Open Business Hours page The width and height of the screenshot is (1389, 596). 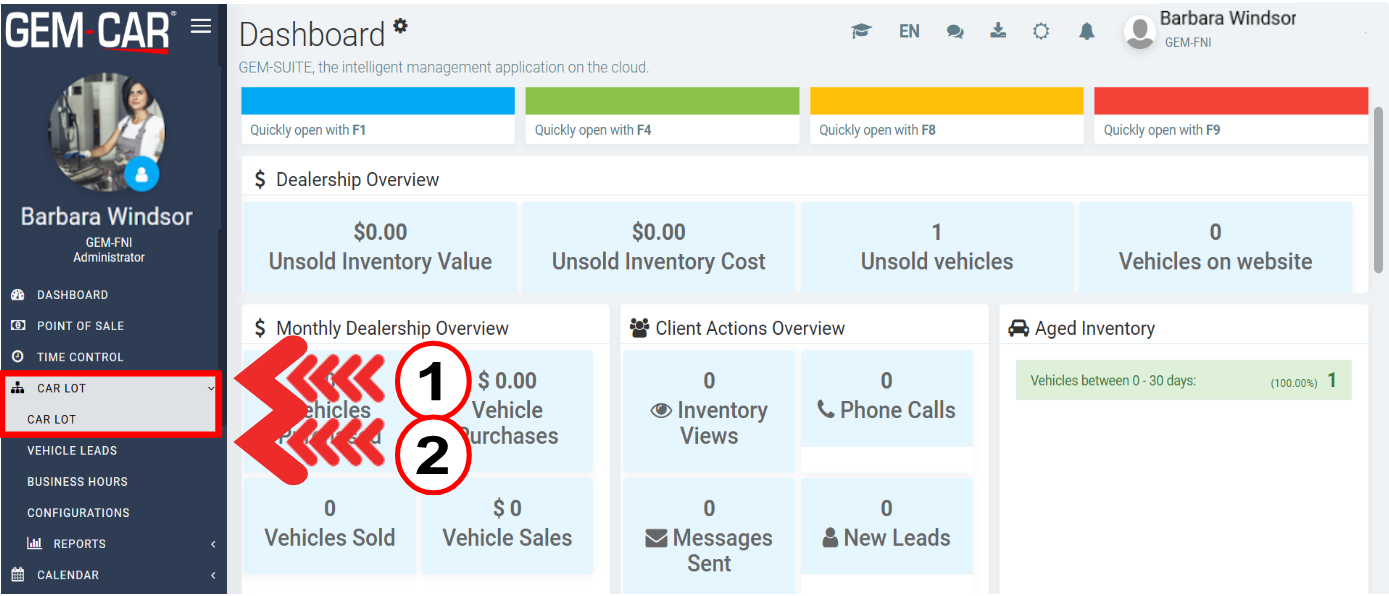tap(77, 482)
